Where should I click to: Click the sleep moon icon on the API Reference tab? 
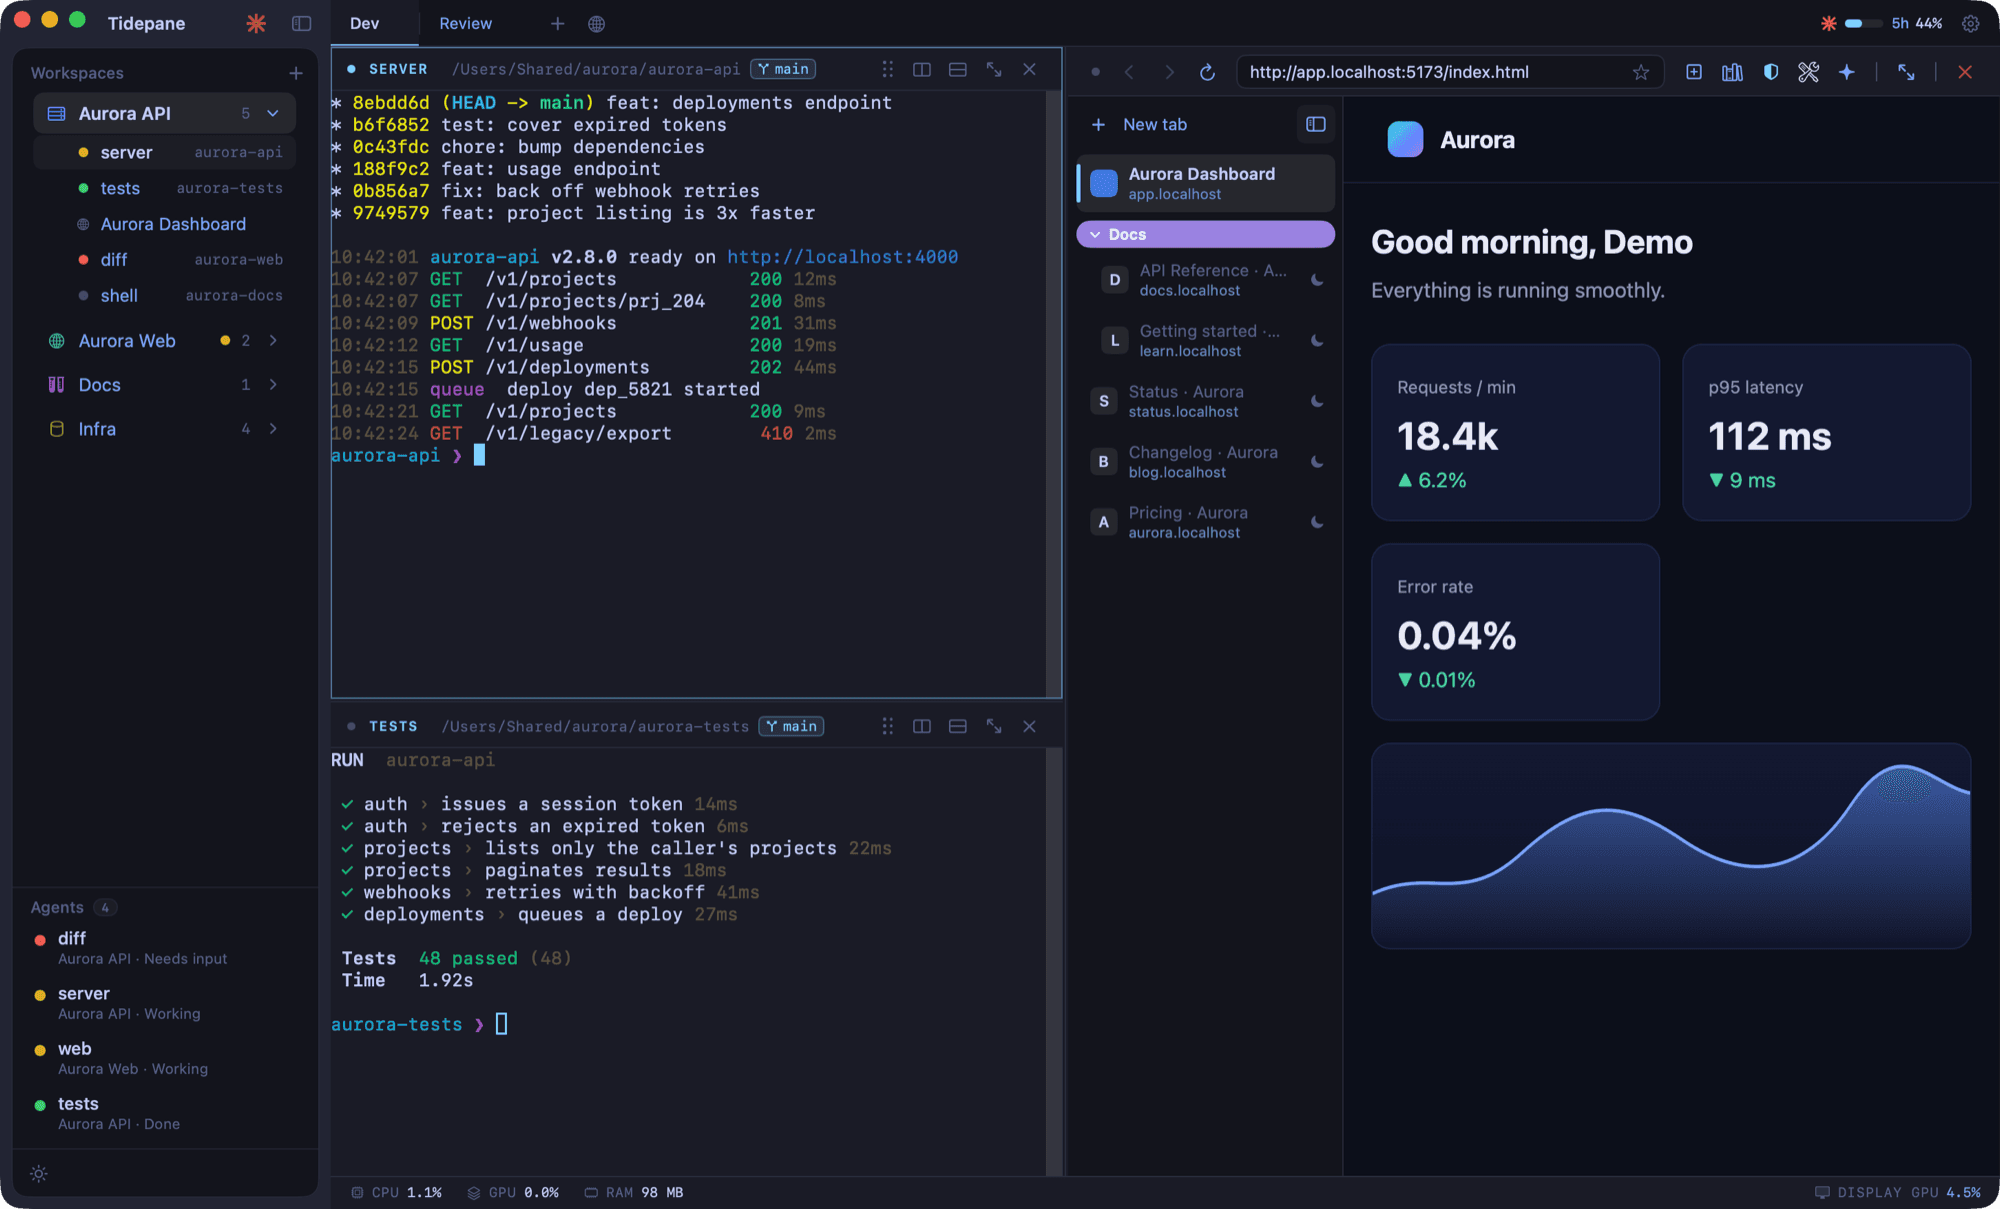1317,280
